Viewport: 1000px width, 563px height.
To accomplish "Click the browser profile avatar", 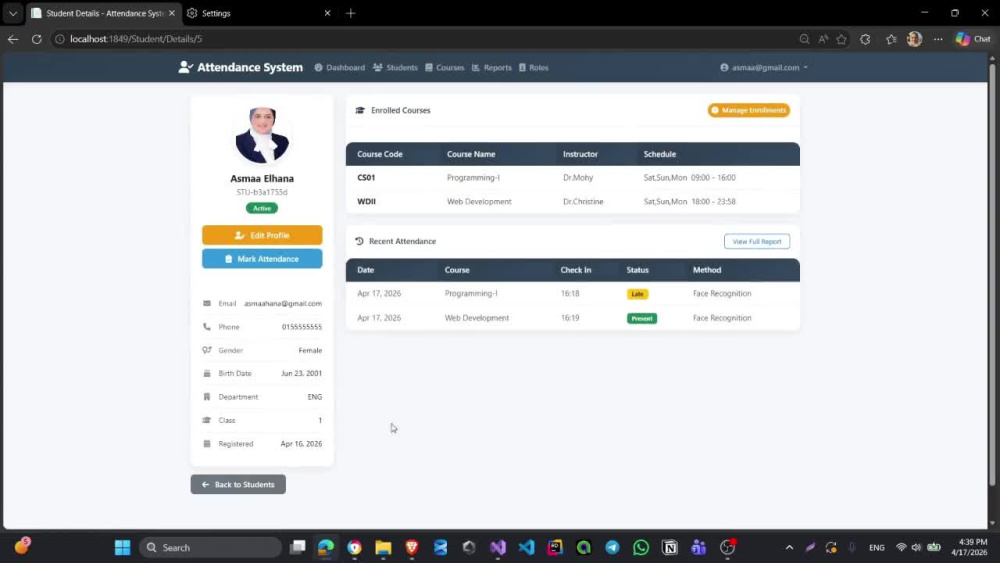I will click(915, 39).
